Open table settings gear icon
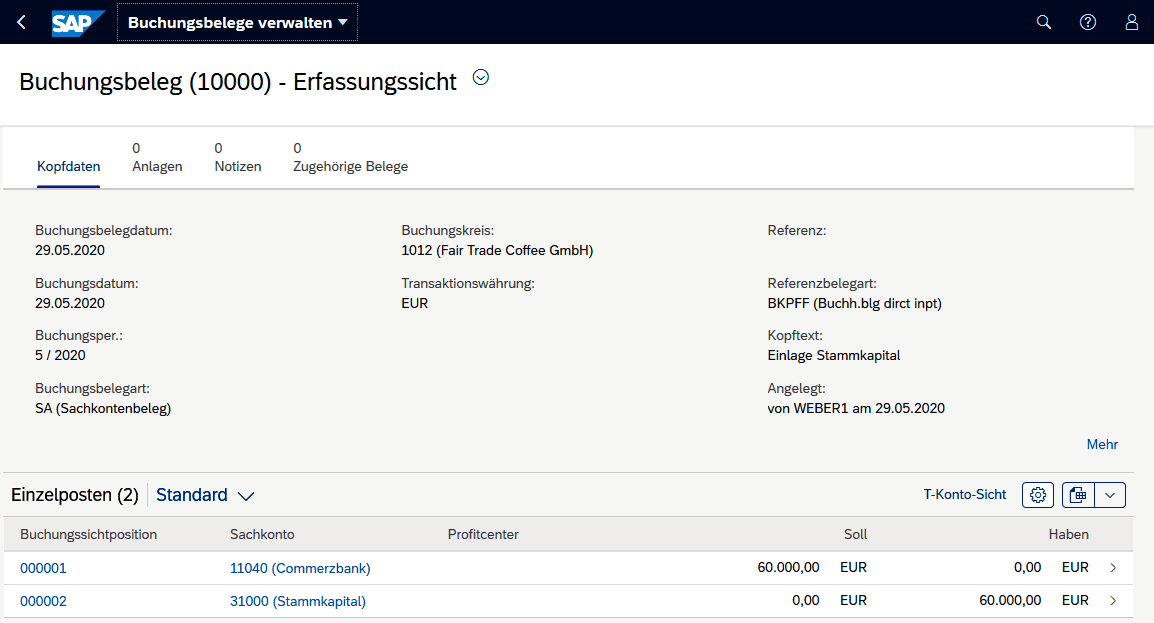The width and height of the screenshot is (1154, 623). tap(1038, 495)
